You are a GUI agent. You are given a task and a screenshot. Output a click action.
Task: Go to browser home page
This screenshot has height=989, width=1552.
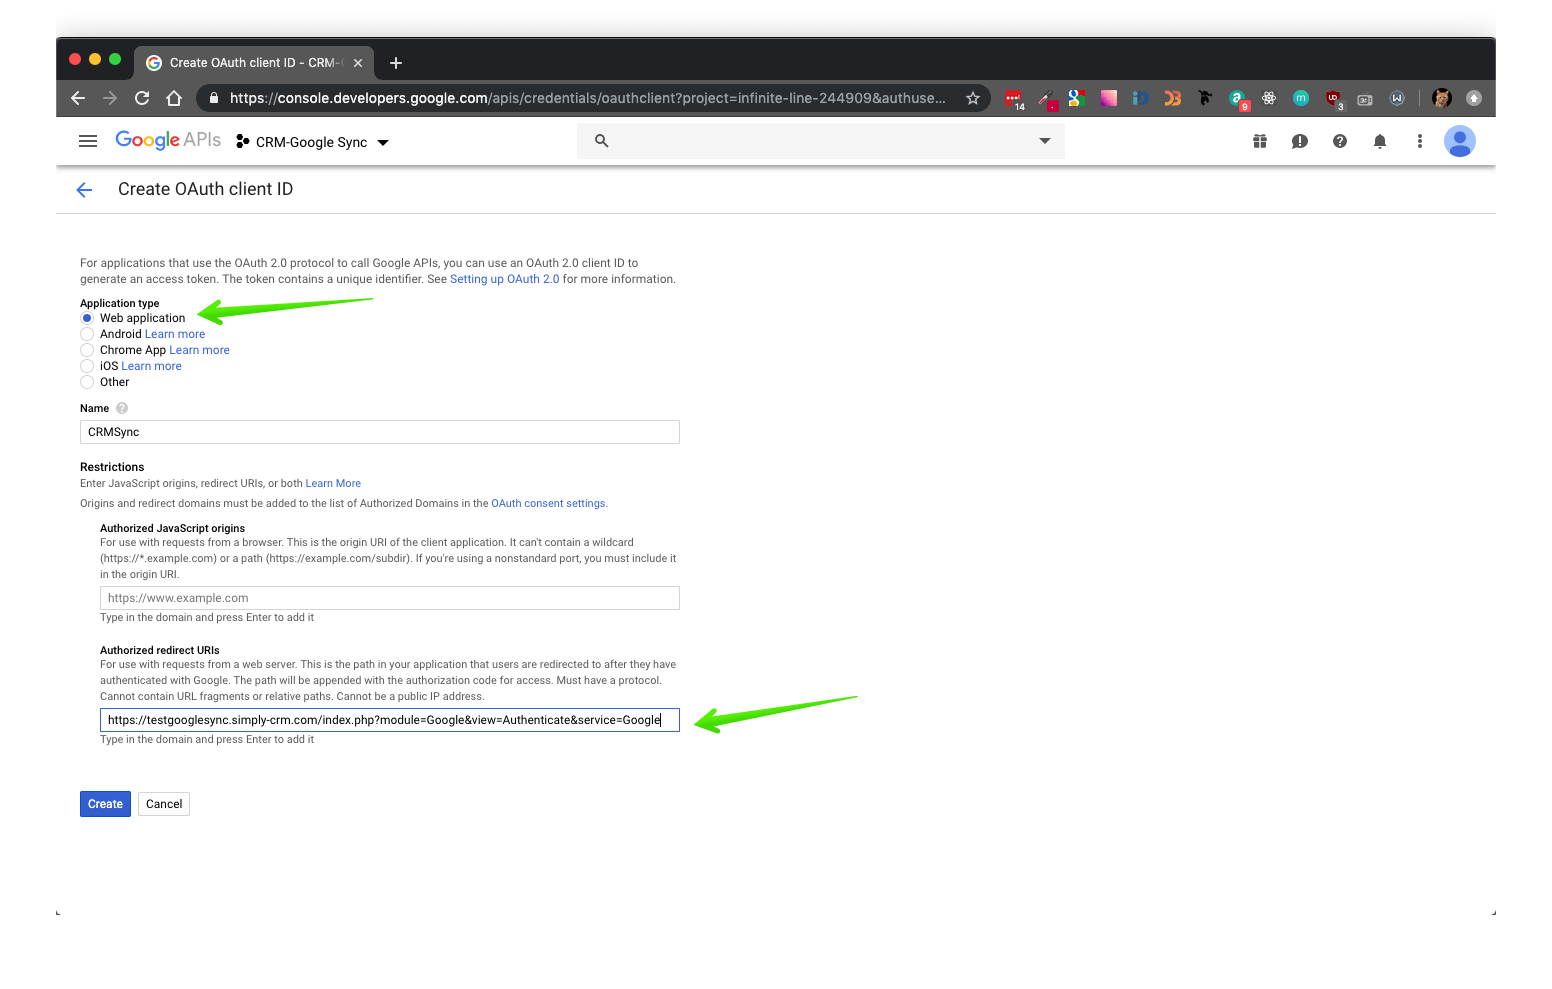174,98
